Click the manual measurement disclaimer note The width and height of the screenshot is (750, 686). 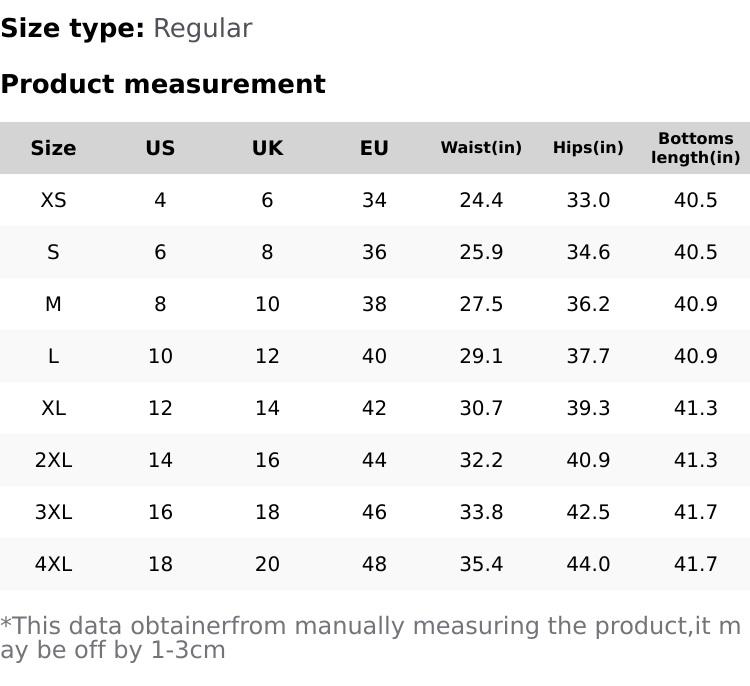coord(370,638)
